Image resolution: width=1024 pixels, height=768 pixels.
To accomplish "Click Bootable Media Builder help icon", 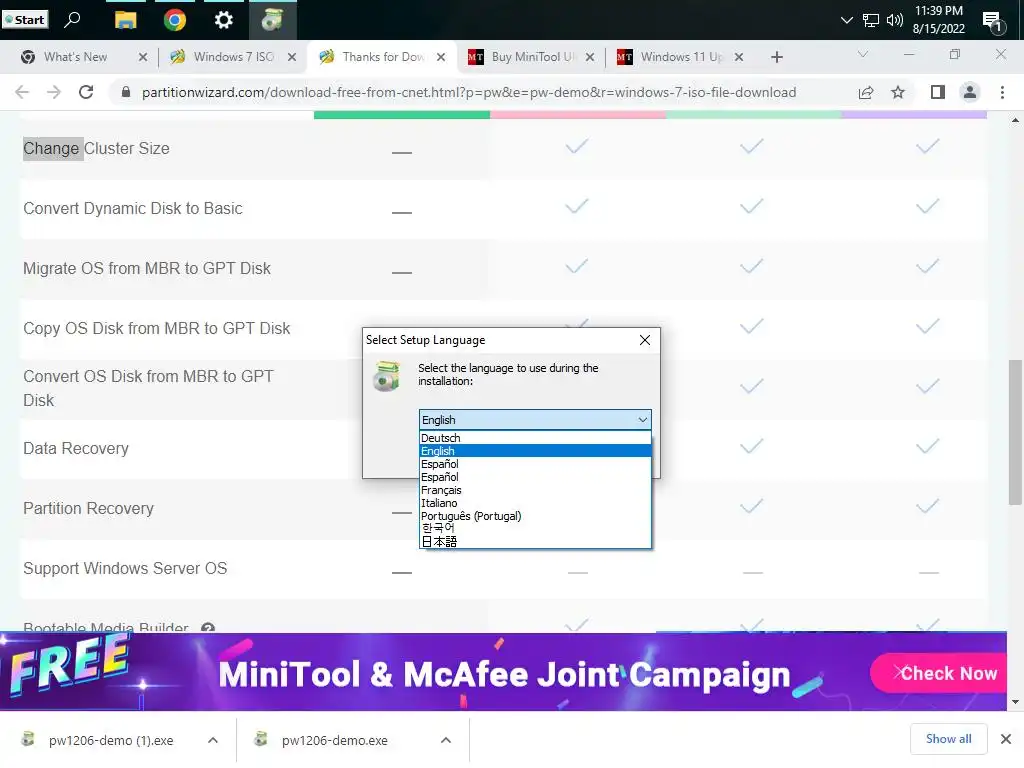I will [x=208, y=628].
